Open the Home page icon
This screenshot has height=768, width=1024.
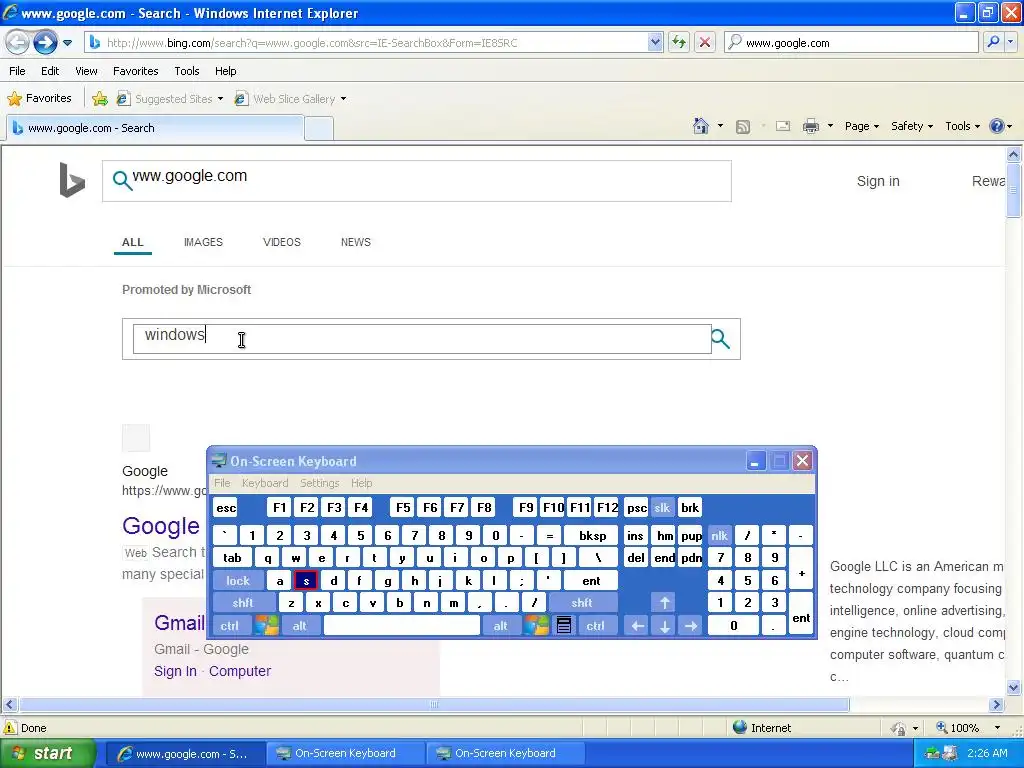(701, 126)
